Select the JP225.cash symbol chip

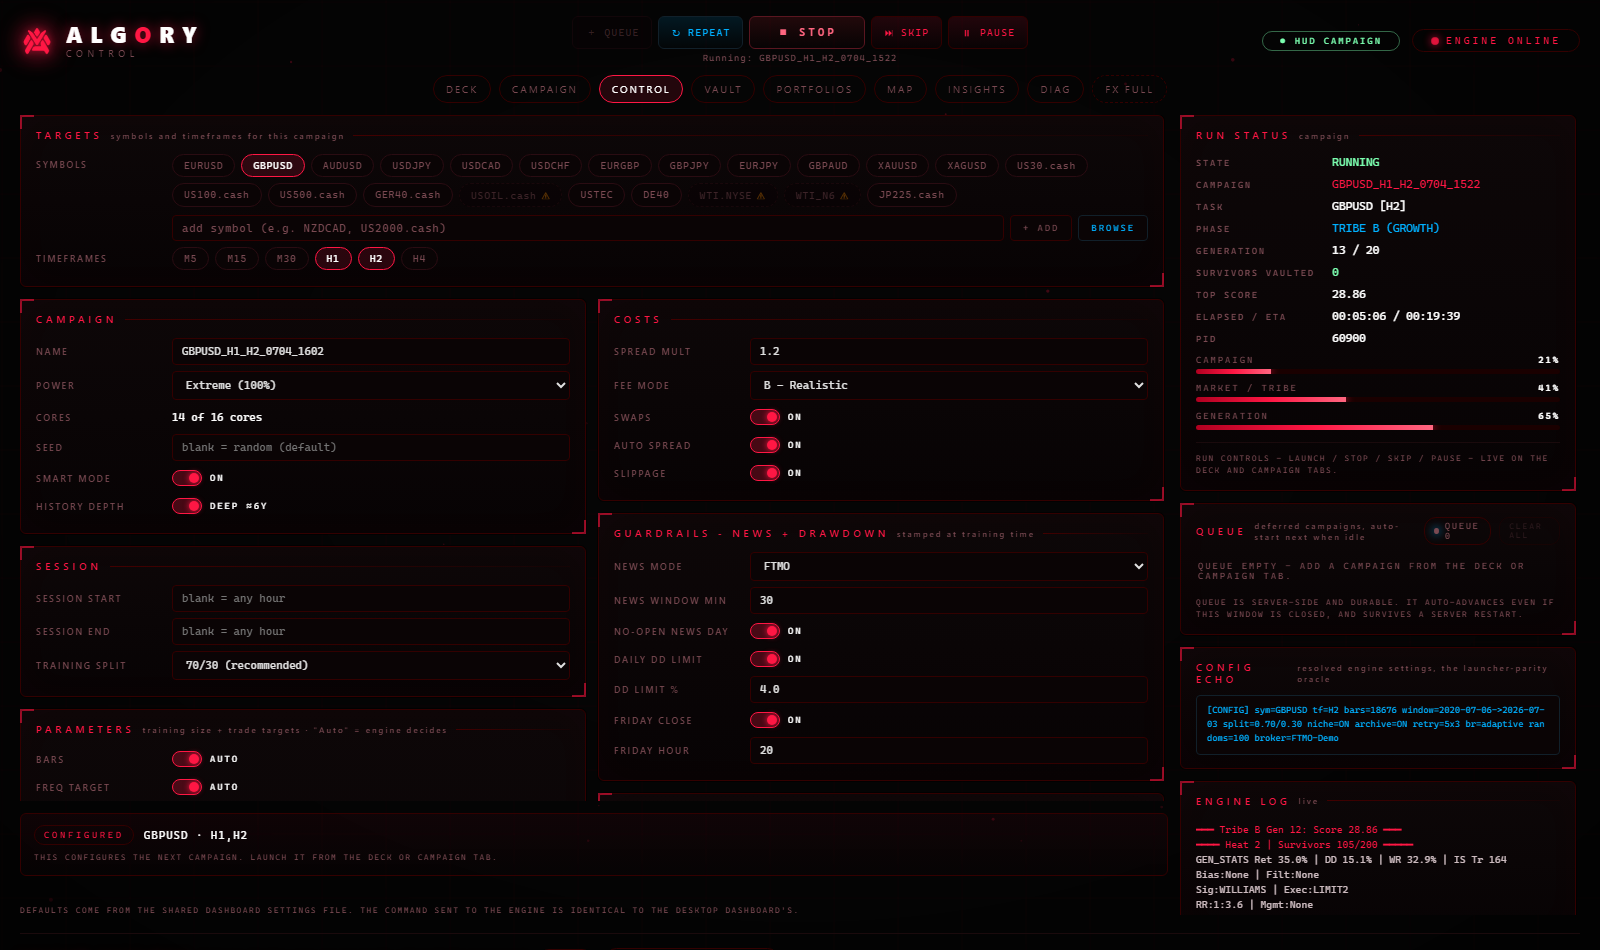(x=912, y=195)
